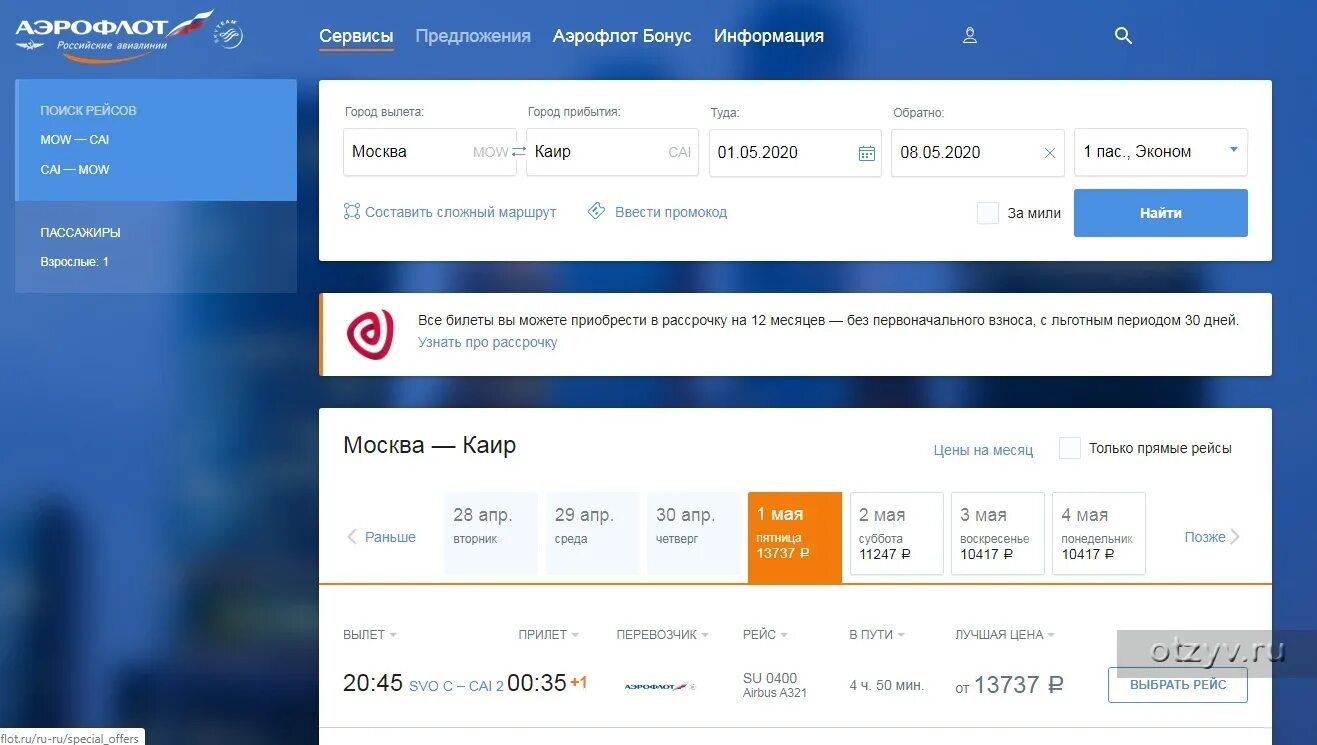Open Цены на месяц link
This screenshot has height=745, width=1317.
pyautogui.click(x=983, y=450)
